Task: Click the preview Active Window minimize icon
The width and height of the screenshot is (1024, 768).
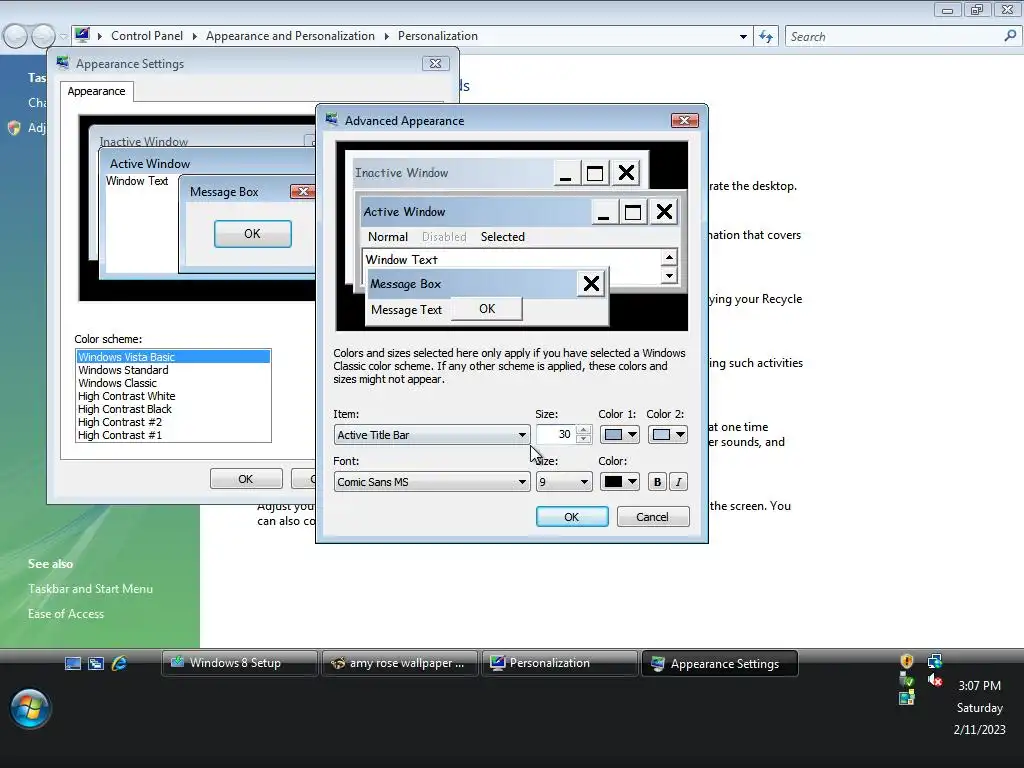Action: click(603, 212)
